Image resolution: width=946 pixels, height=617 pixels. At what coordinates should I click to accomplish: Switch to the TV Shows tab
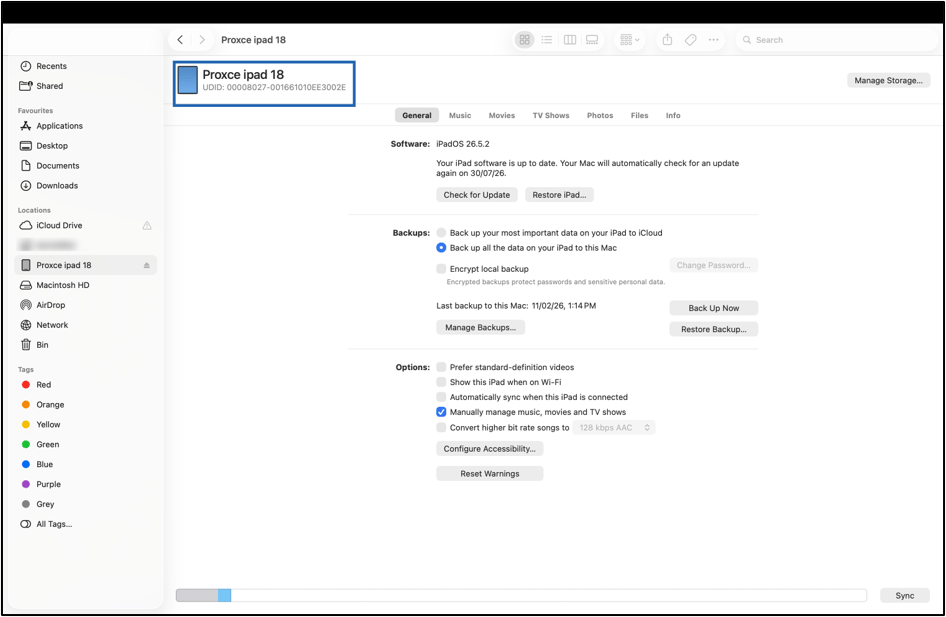coord(551,115)
